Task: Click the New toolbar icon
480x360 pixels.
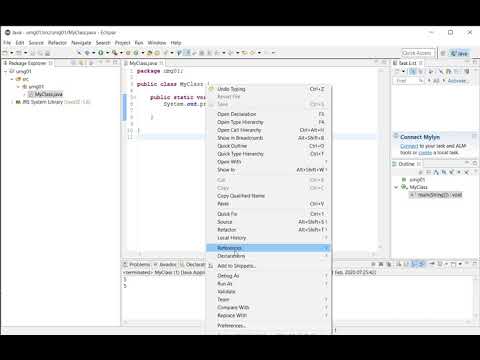Action: 5,53
